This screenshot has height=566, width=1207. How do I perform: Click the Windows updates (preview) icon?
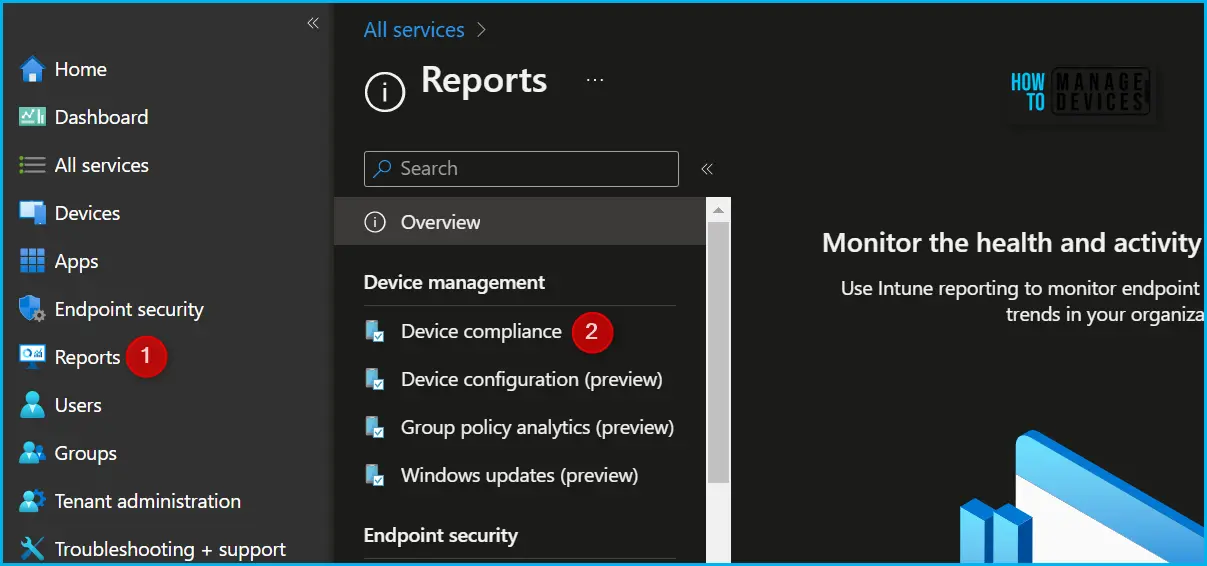375,475
